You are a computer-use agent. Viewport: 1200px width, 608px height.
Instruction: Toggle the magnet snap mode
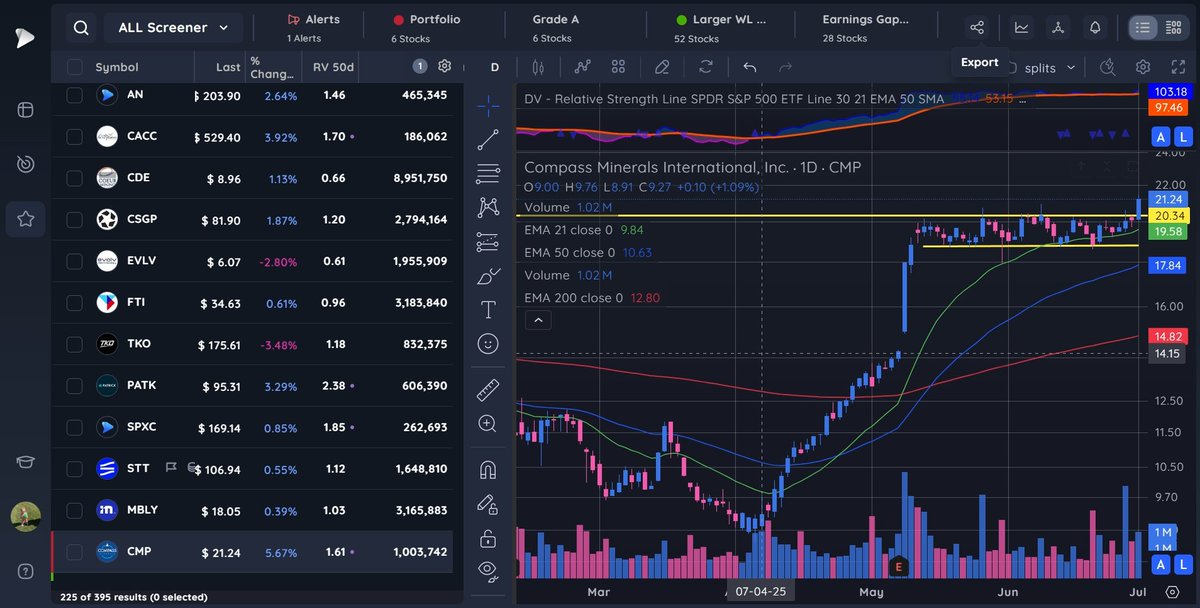click(x=488, y=469)
